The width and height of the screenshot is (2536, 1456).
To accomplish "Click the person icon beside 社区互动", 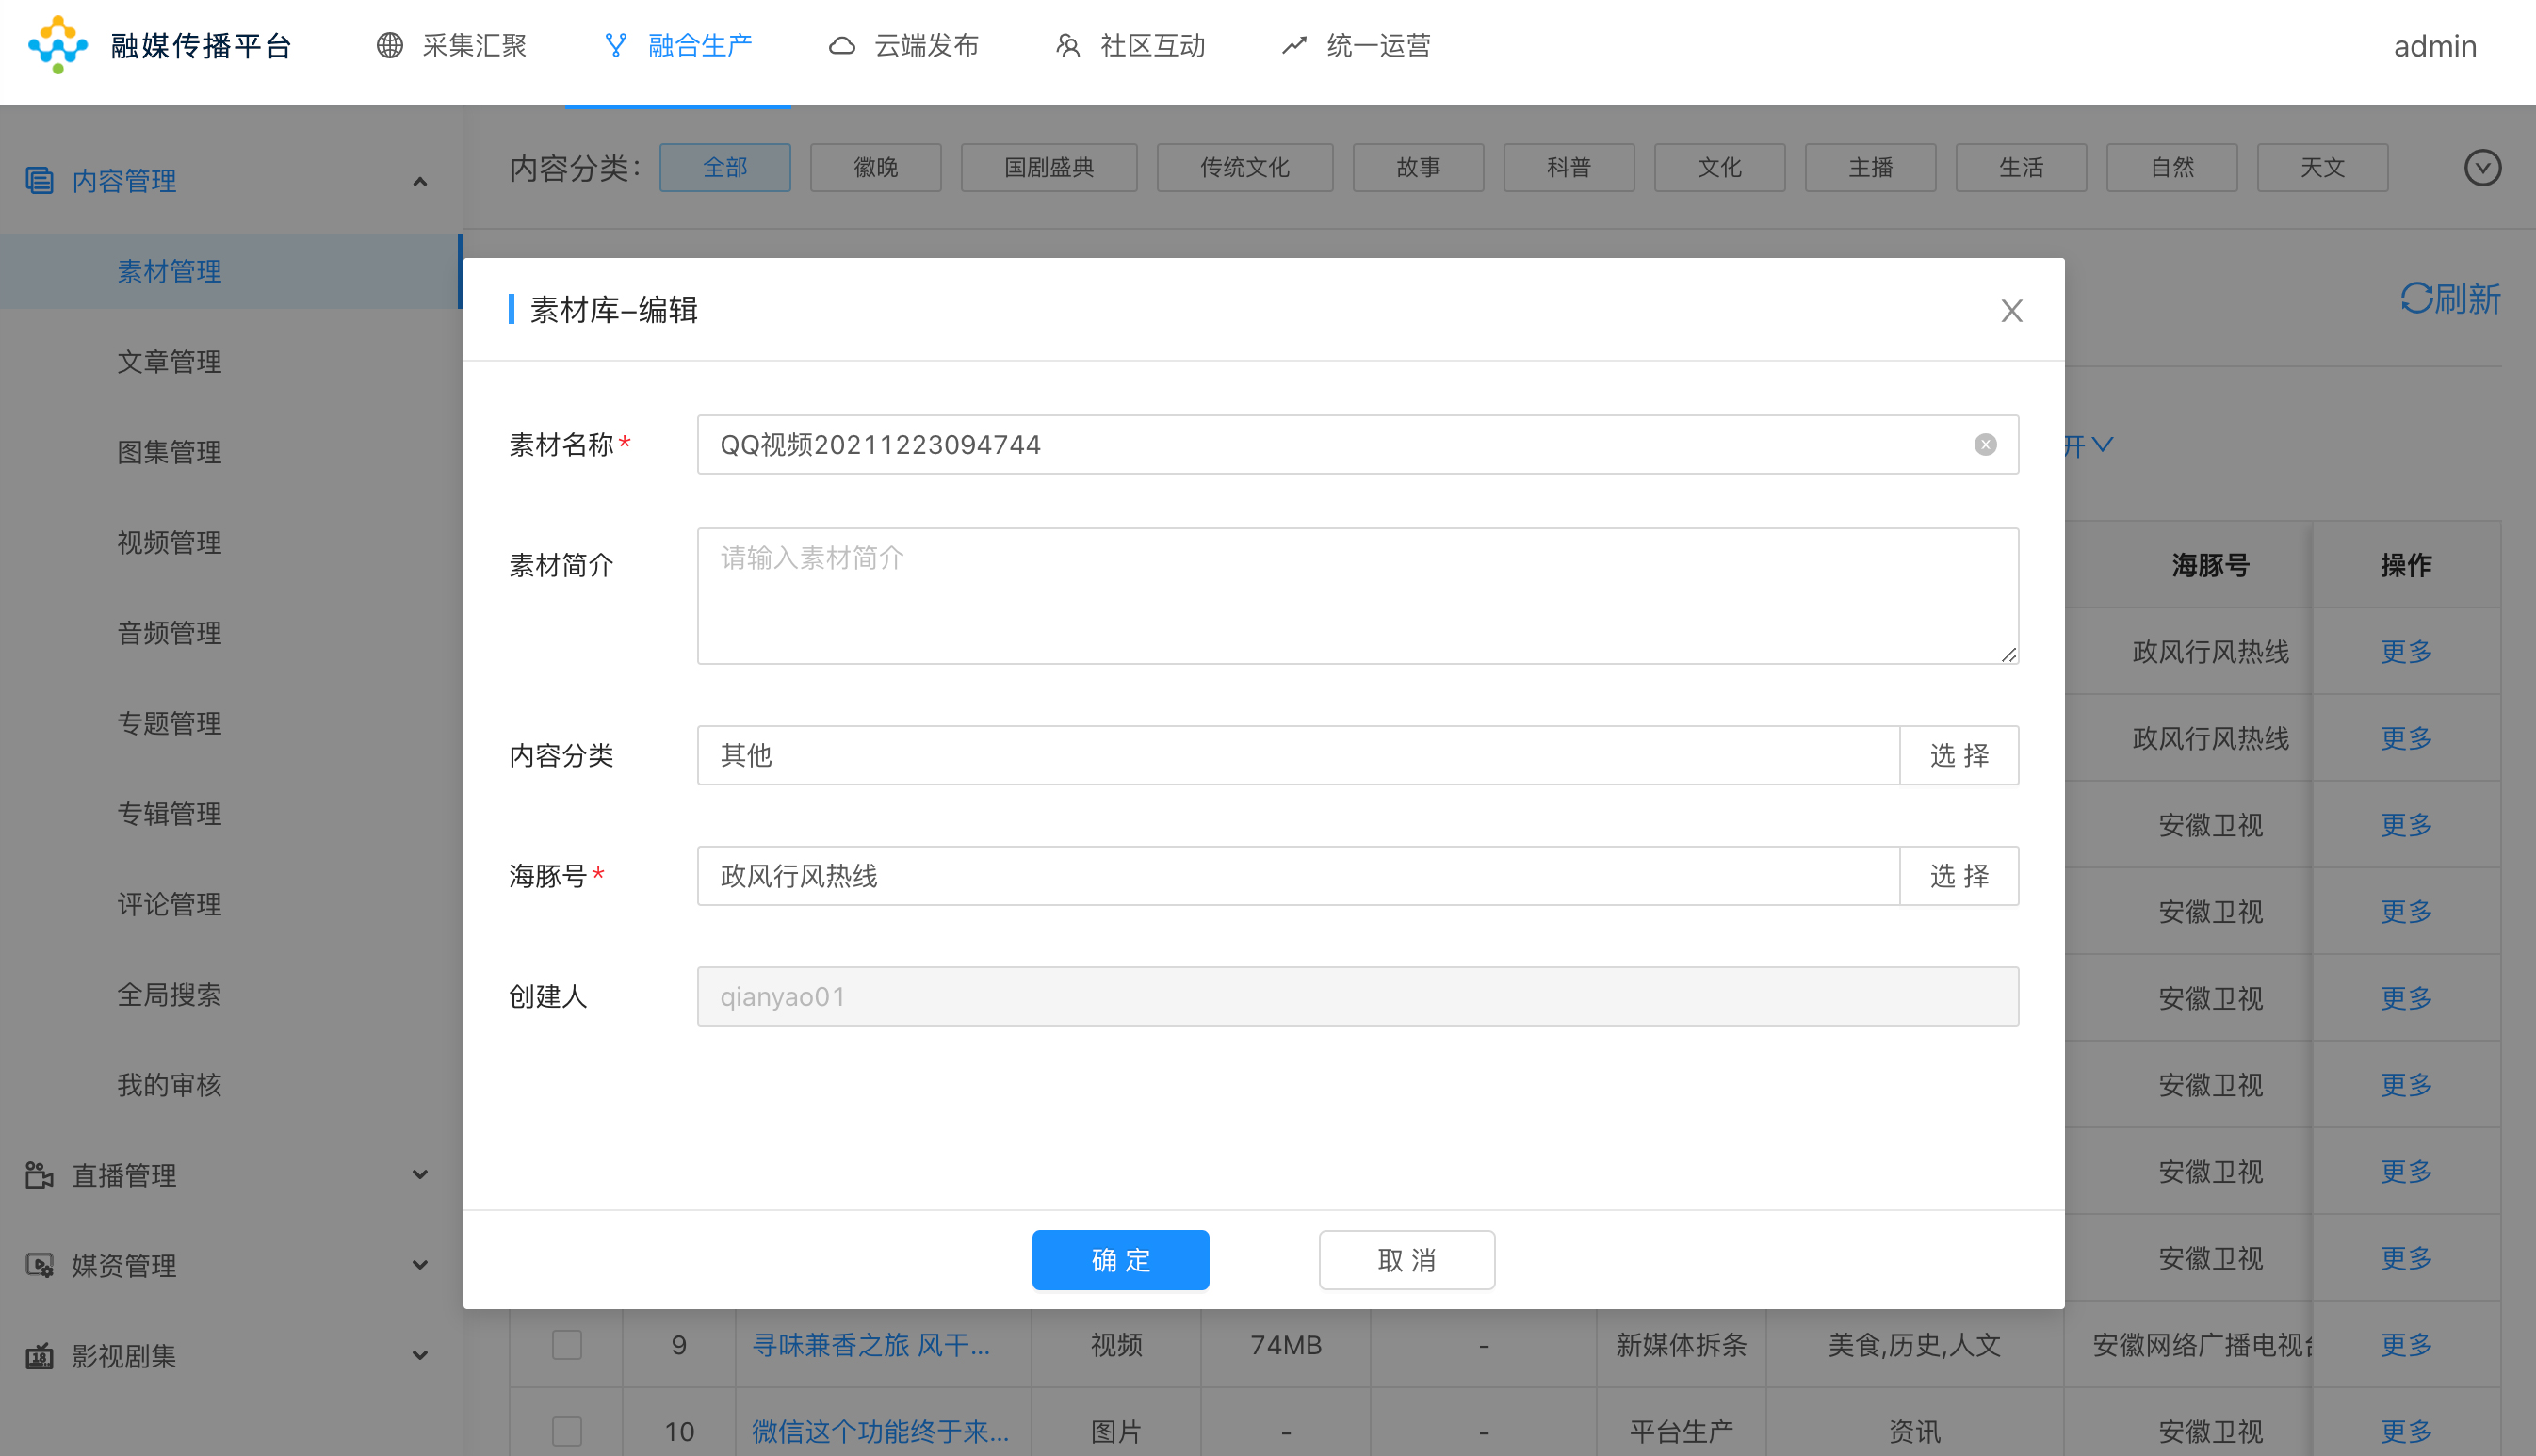I will pyautogui.click(x=1068, y=46).
